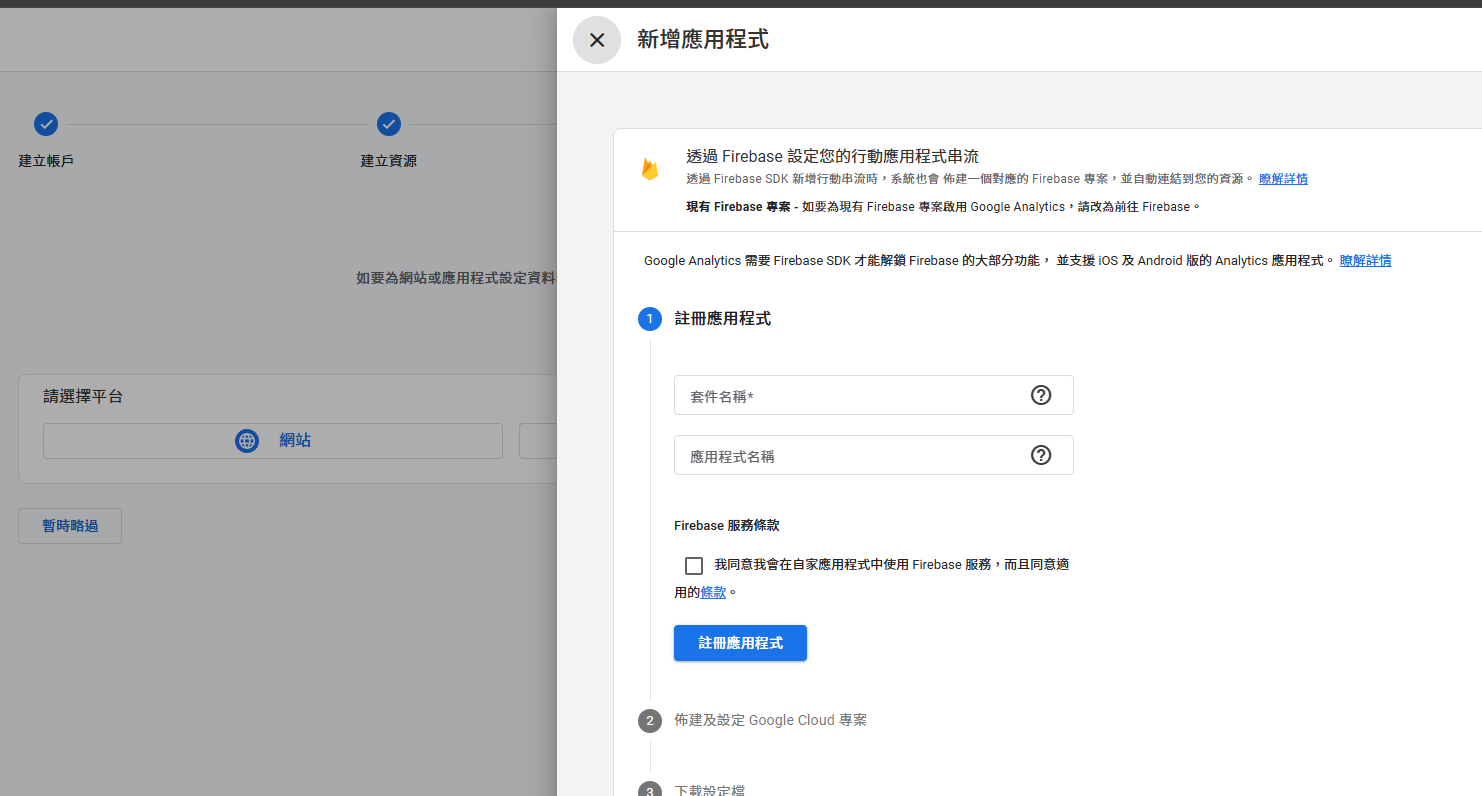Click the 暫時略過 button
1482x796 pixels.
(70, 526)
